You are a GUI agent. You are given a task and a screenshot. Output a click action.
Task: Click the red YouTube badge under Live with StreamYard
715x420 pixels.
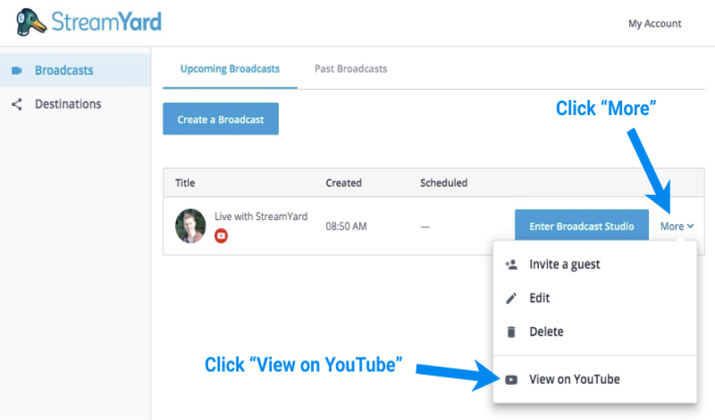[x=221, y=236]
